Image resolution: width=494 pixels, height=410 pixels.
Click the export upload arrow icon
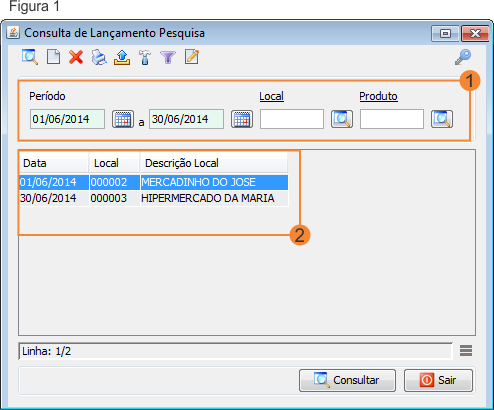(122, 57)
